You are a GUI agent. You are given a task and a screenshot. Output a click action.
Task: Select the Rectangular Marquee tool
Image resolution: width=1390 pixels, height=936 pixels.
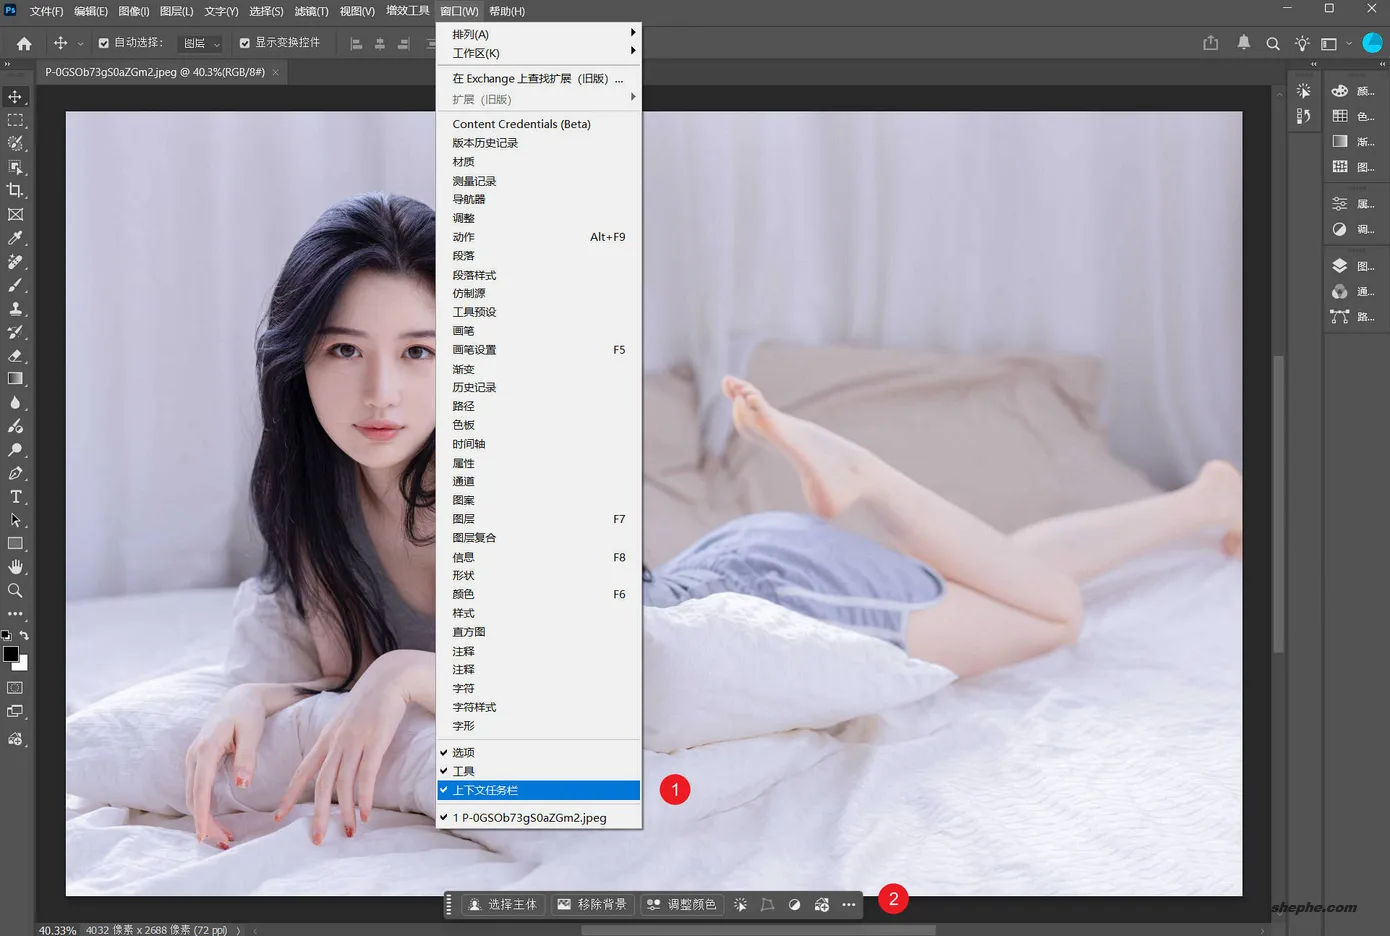pos(15,120)
